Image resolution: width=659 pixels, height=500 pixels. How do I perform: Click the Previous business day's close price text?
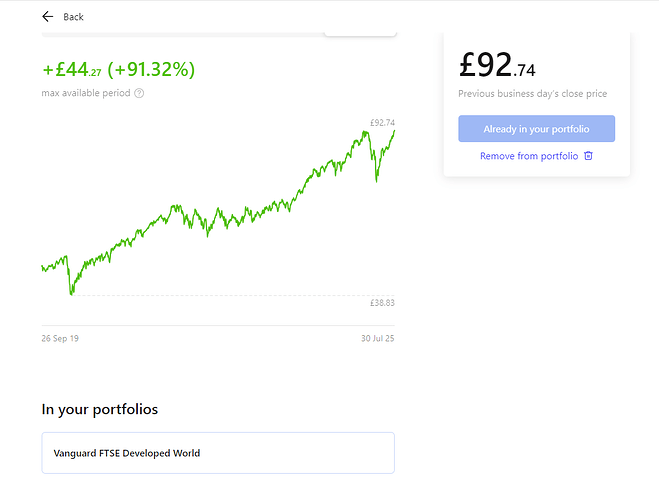[x=532, y=94]
